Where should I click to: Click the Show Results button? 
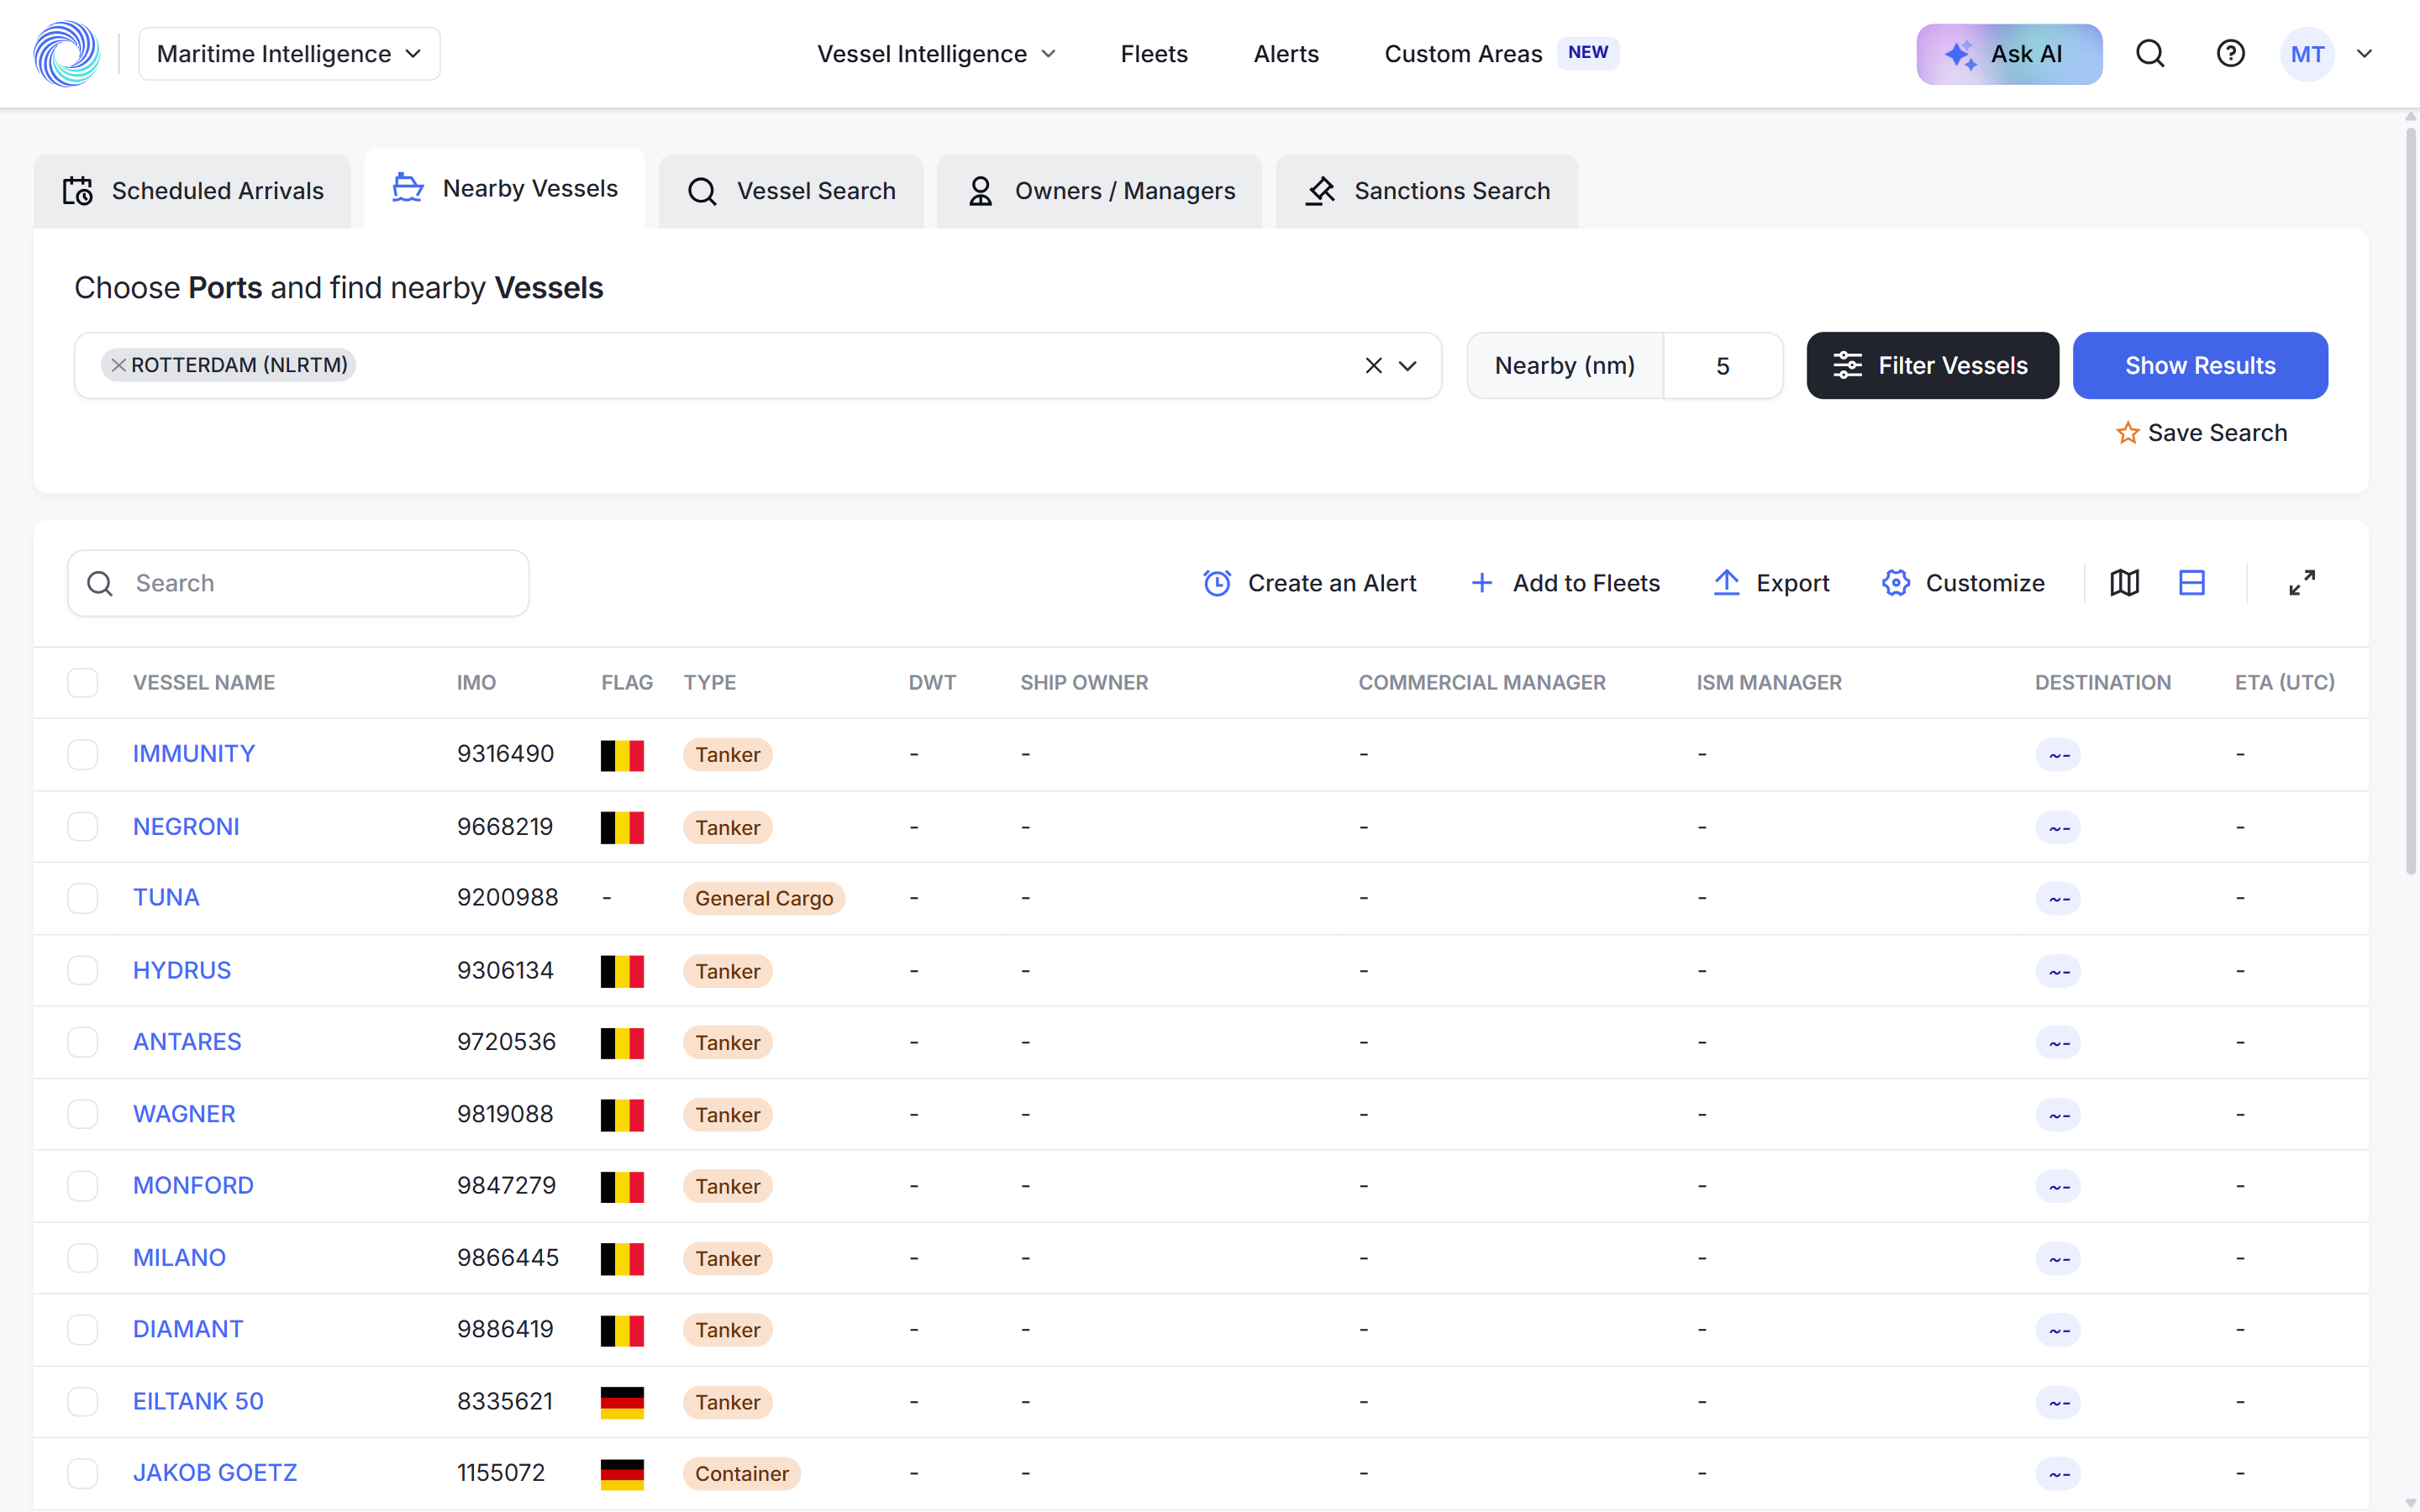click(2200, 366)
